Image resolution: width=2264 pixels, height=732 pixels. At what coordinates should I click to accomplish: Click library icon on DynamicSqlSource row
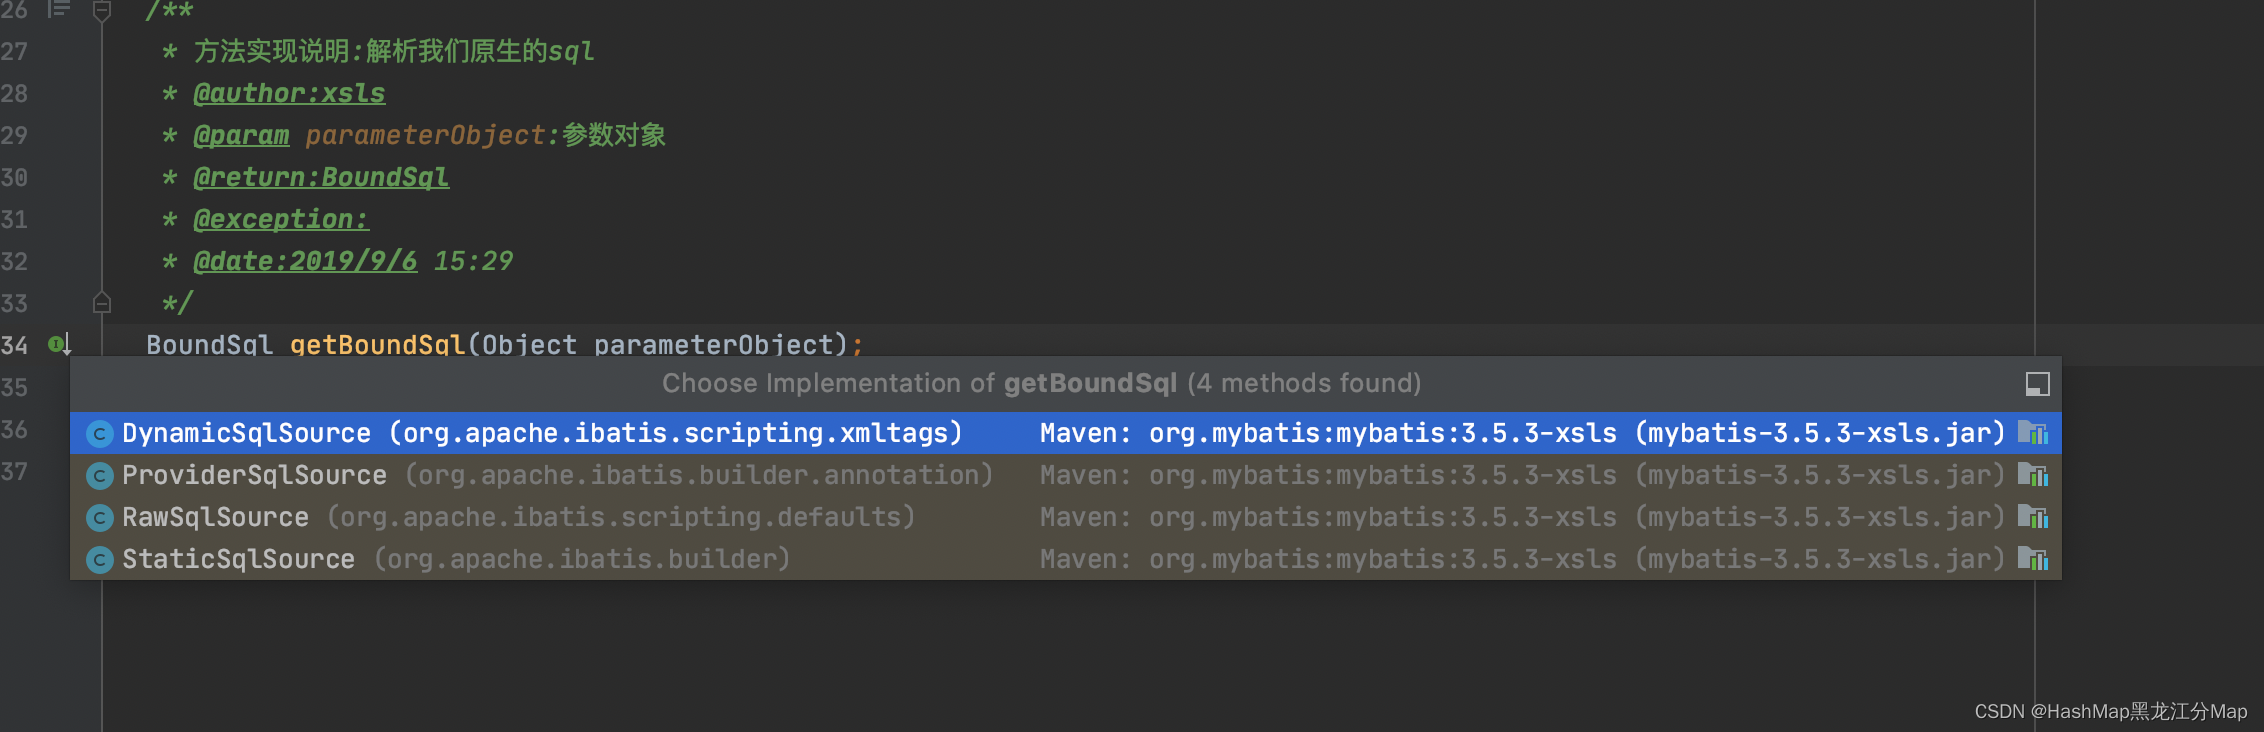2033,433
